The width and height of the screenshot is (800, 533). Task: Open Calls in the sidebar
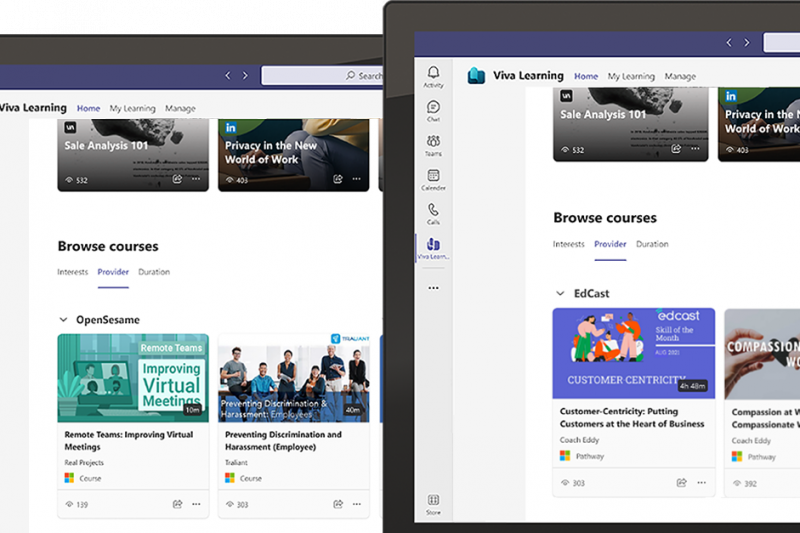tap(433, 214)
